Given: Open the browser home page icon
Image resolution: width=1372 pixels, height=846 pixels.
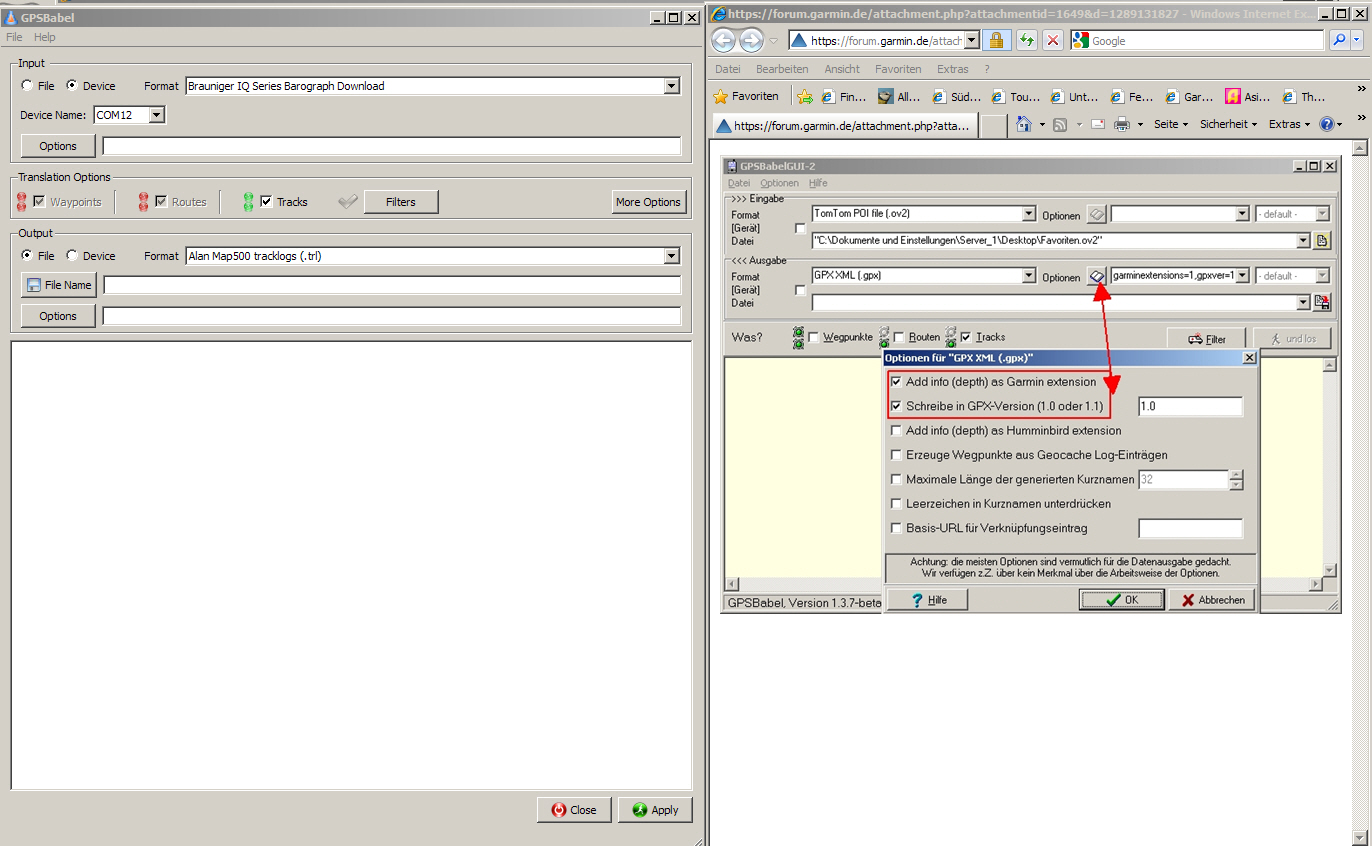Looking at the screenshot, I should pyautogui.click(x=1024, y=125).
